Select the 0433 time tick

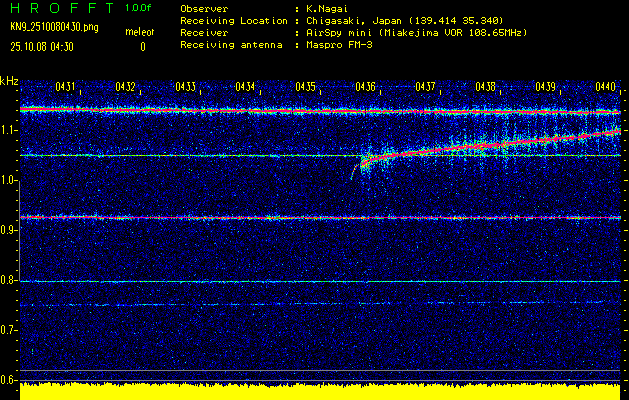coord(186,87)
